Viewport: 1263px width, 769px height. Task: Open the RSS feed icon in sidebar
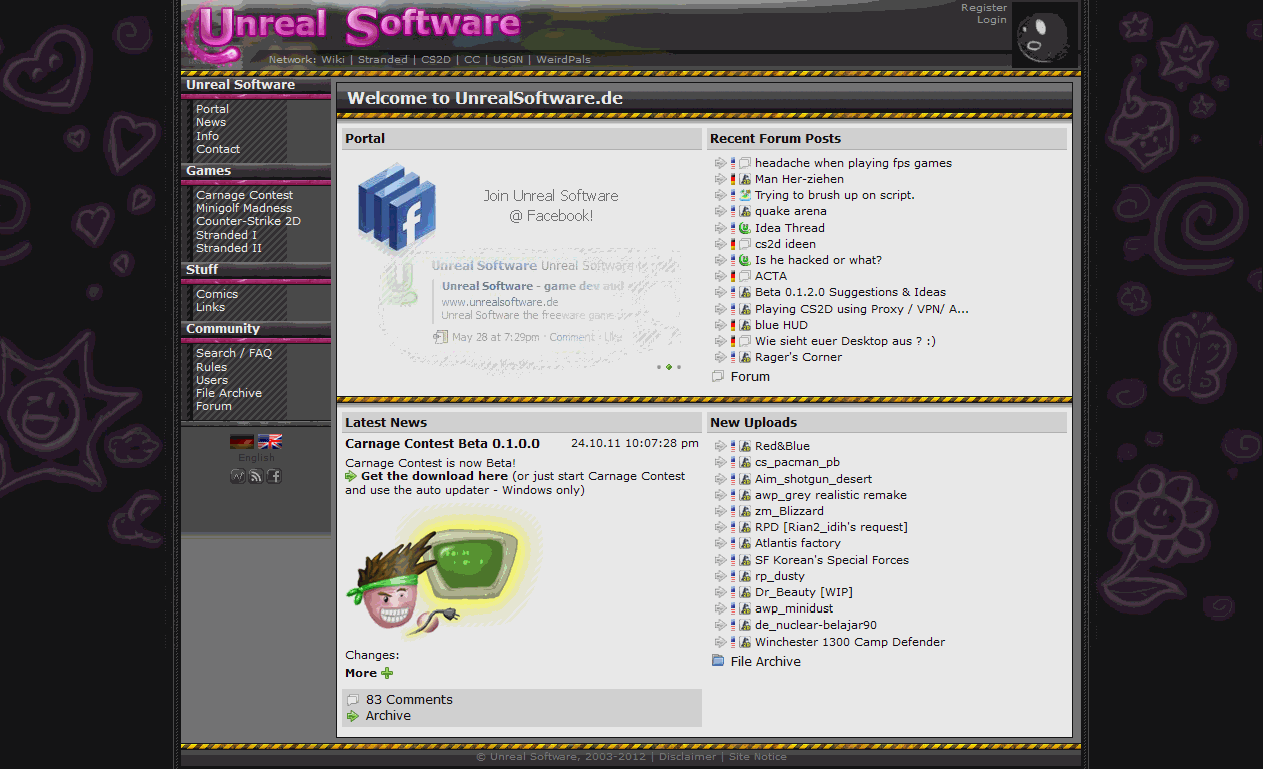[256, 476]
